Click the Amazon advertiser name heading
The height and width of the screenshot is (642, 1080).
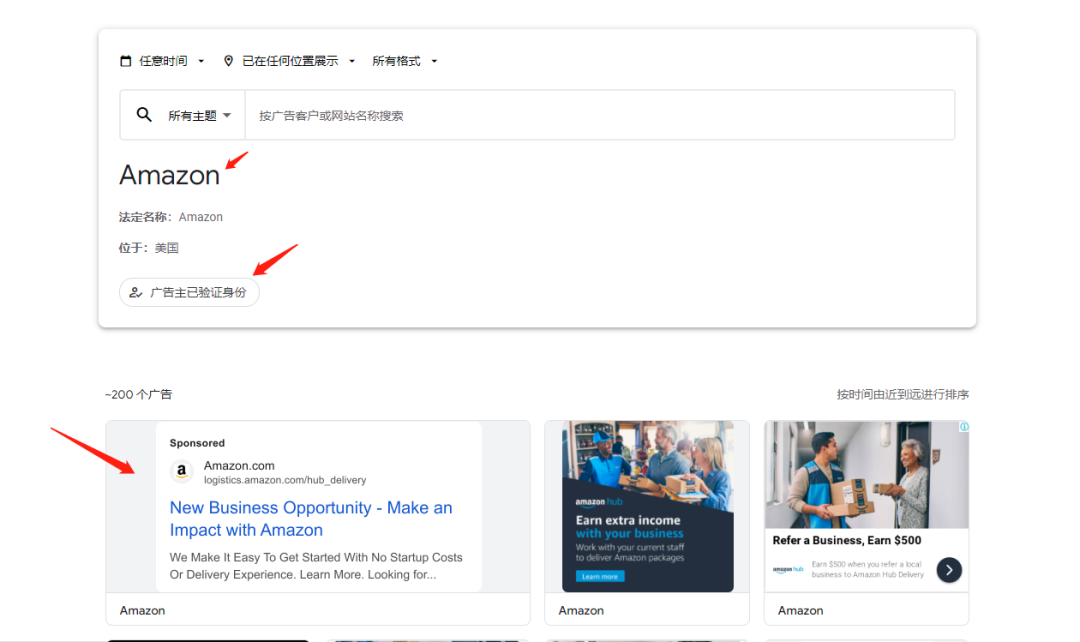pos(169,175)
